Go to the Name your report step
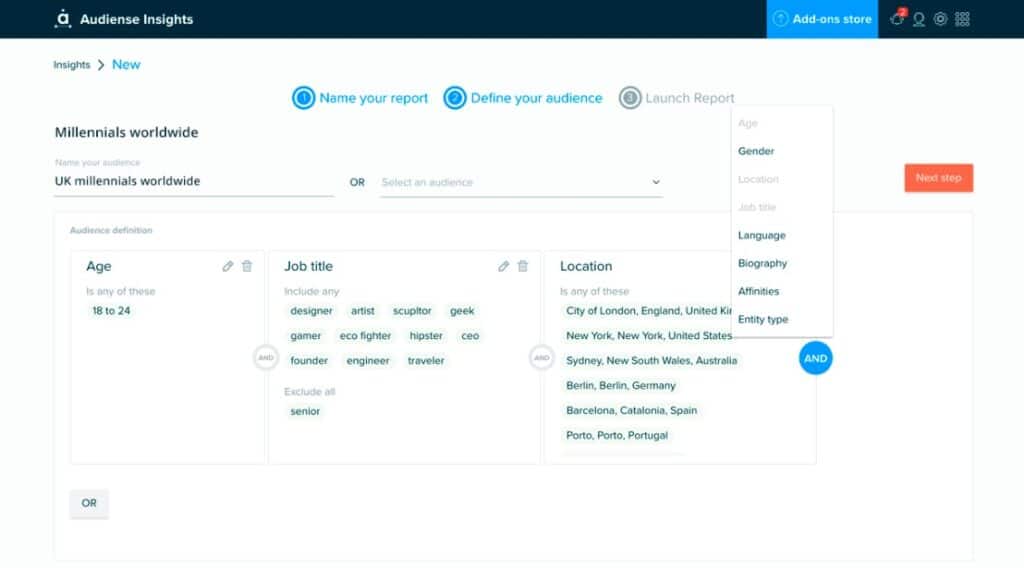 point(374,98)
